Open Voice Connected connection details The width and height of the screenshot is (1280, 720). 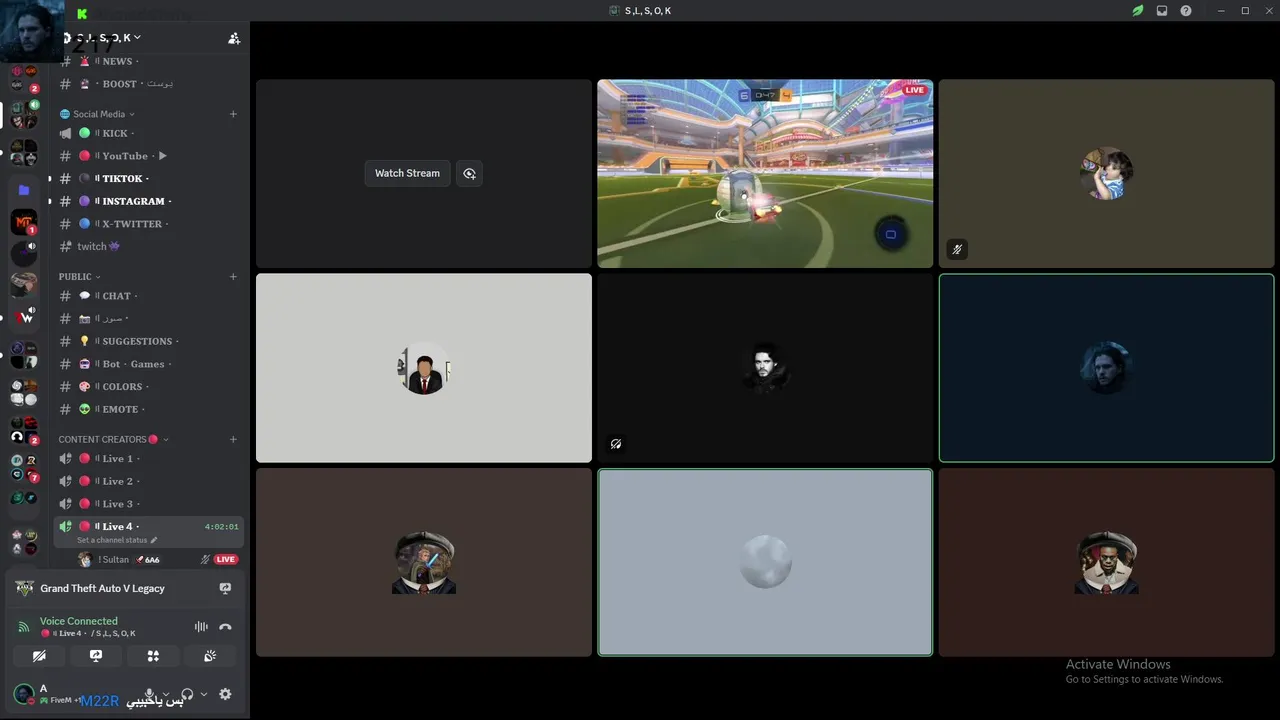(x=78, y=621)
